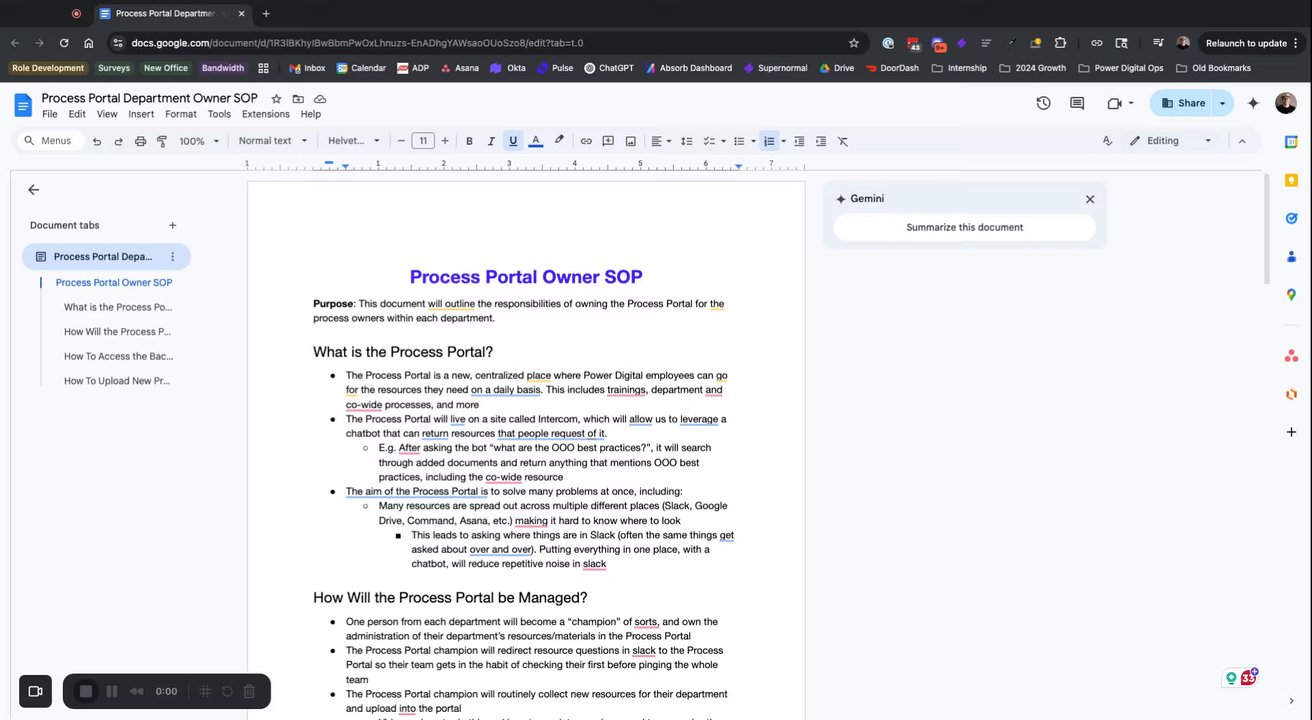Open the text color picker

[536, 141]
